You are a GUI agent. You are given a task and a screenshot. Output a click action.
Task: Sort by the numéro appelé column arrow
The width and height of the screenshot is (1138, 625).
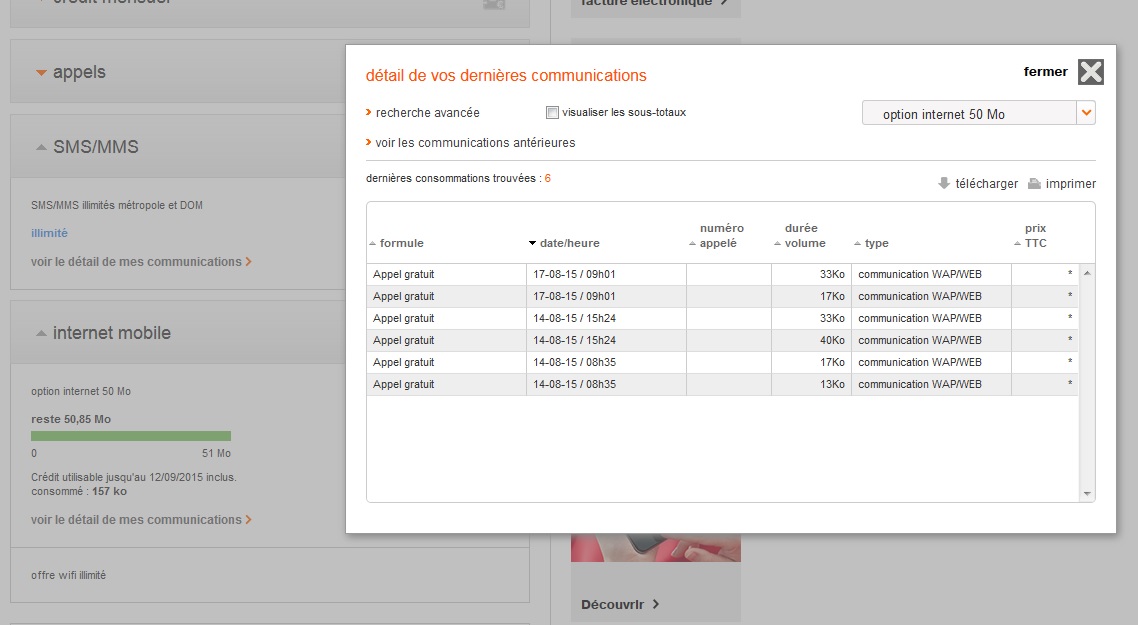click(x=692, y=244)
